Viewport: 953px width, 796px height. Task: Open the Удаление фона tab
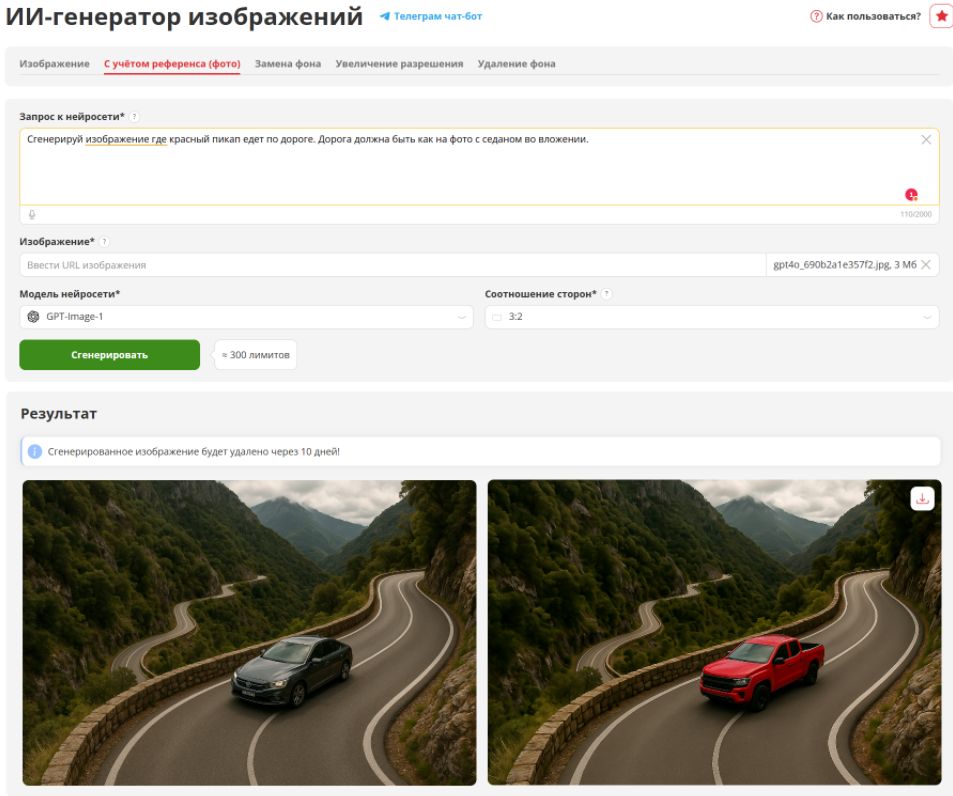coord(516,64)
